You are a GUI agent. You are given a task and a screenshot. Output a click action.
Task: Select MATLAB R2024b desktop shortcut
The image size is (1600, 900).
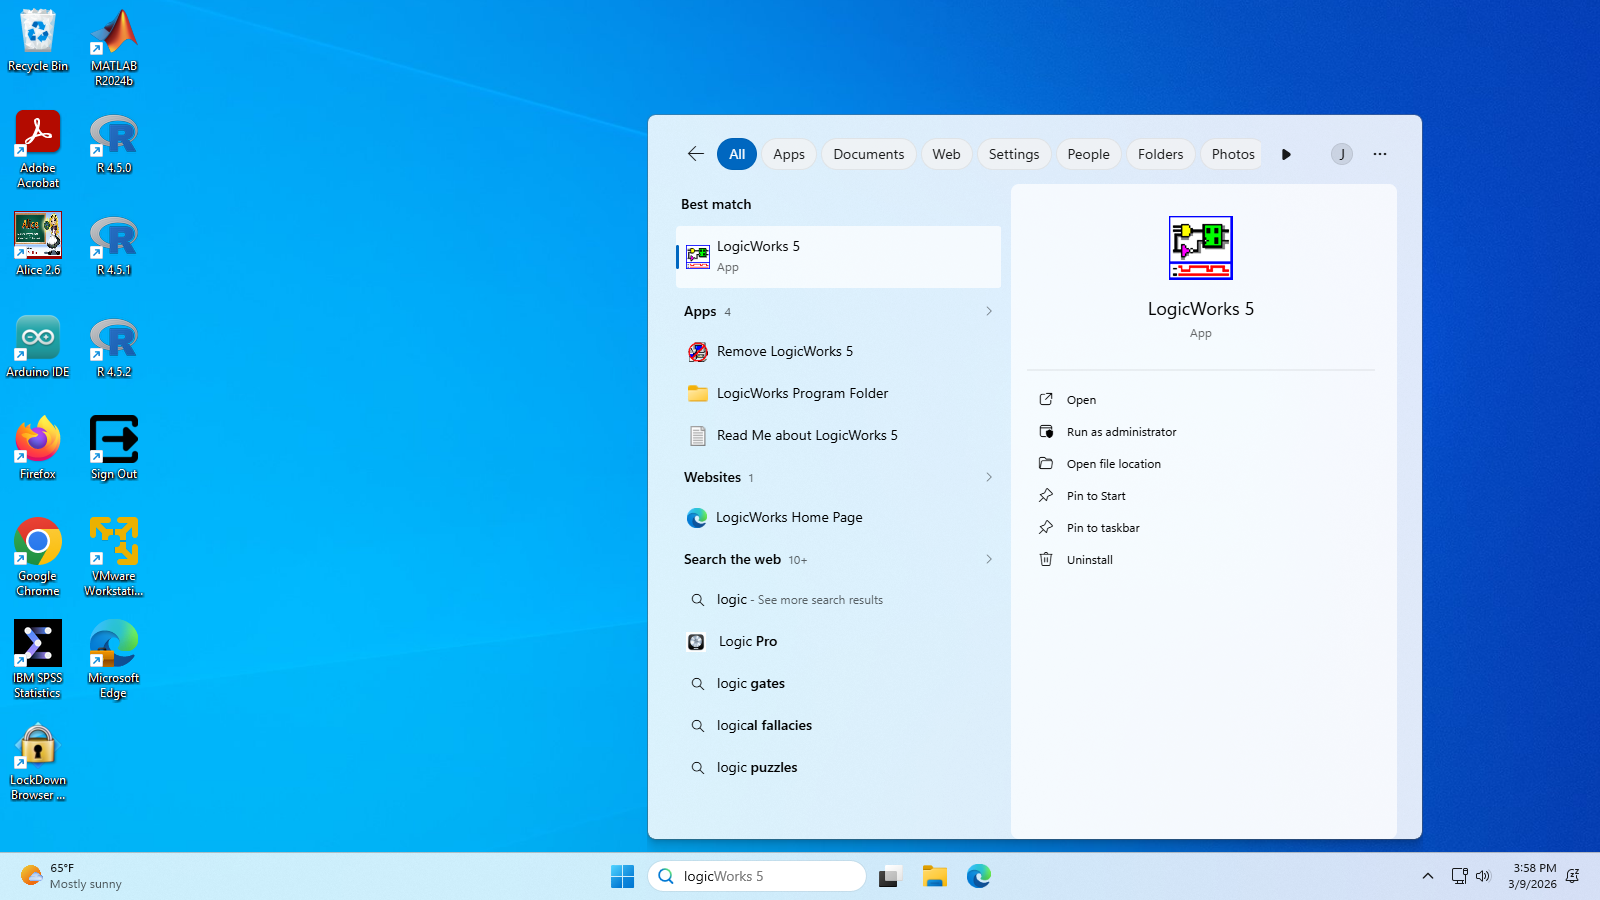coord(114,48)
